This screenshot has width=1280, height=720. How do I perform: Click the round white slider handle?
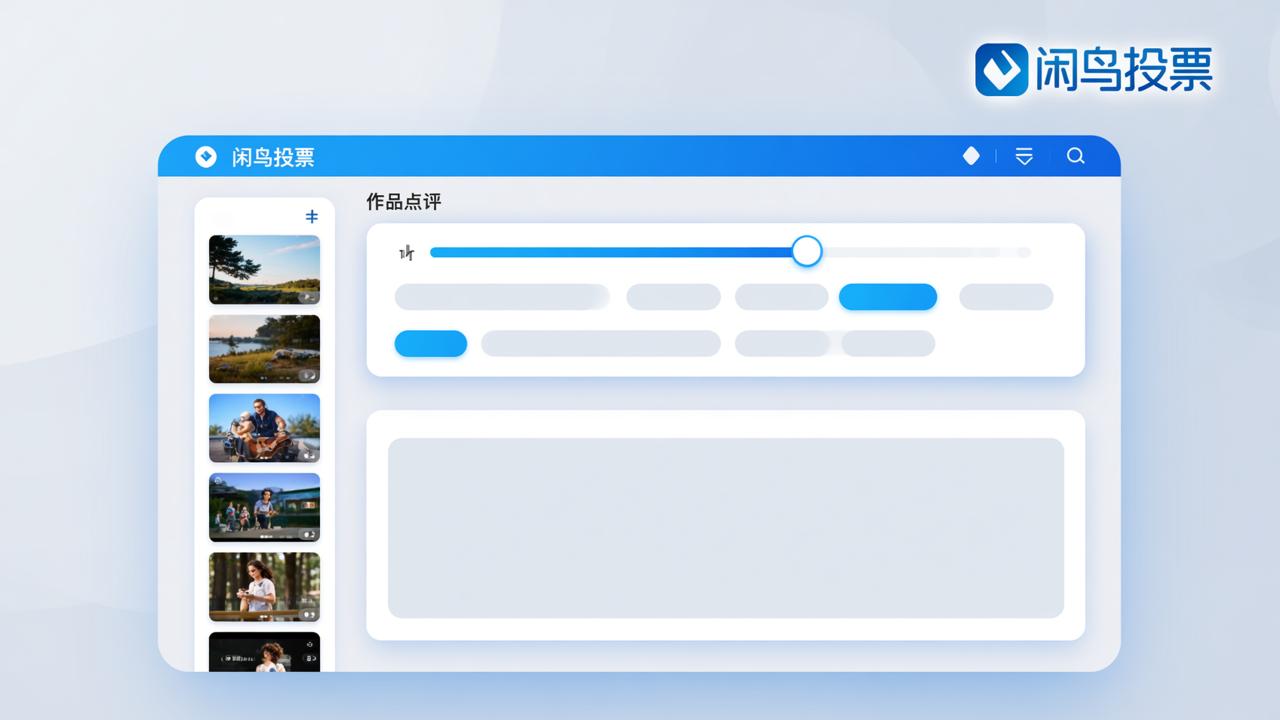(807, 251)
